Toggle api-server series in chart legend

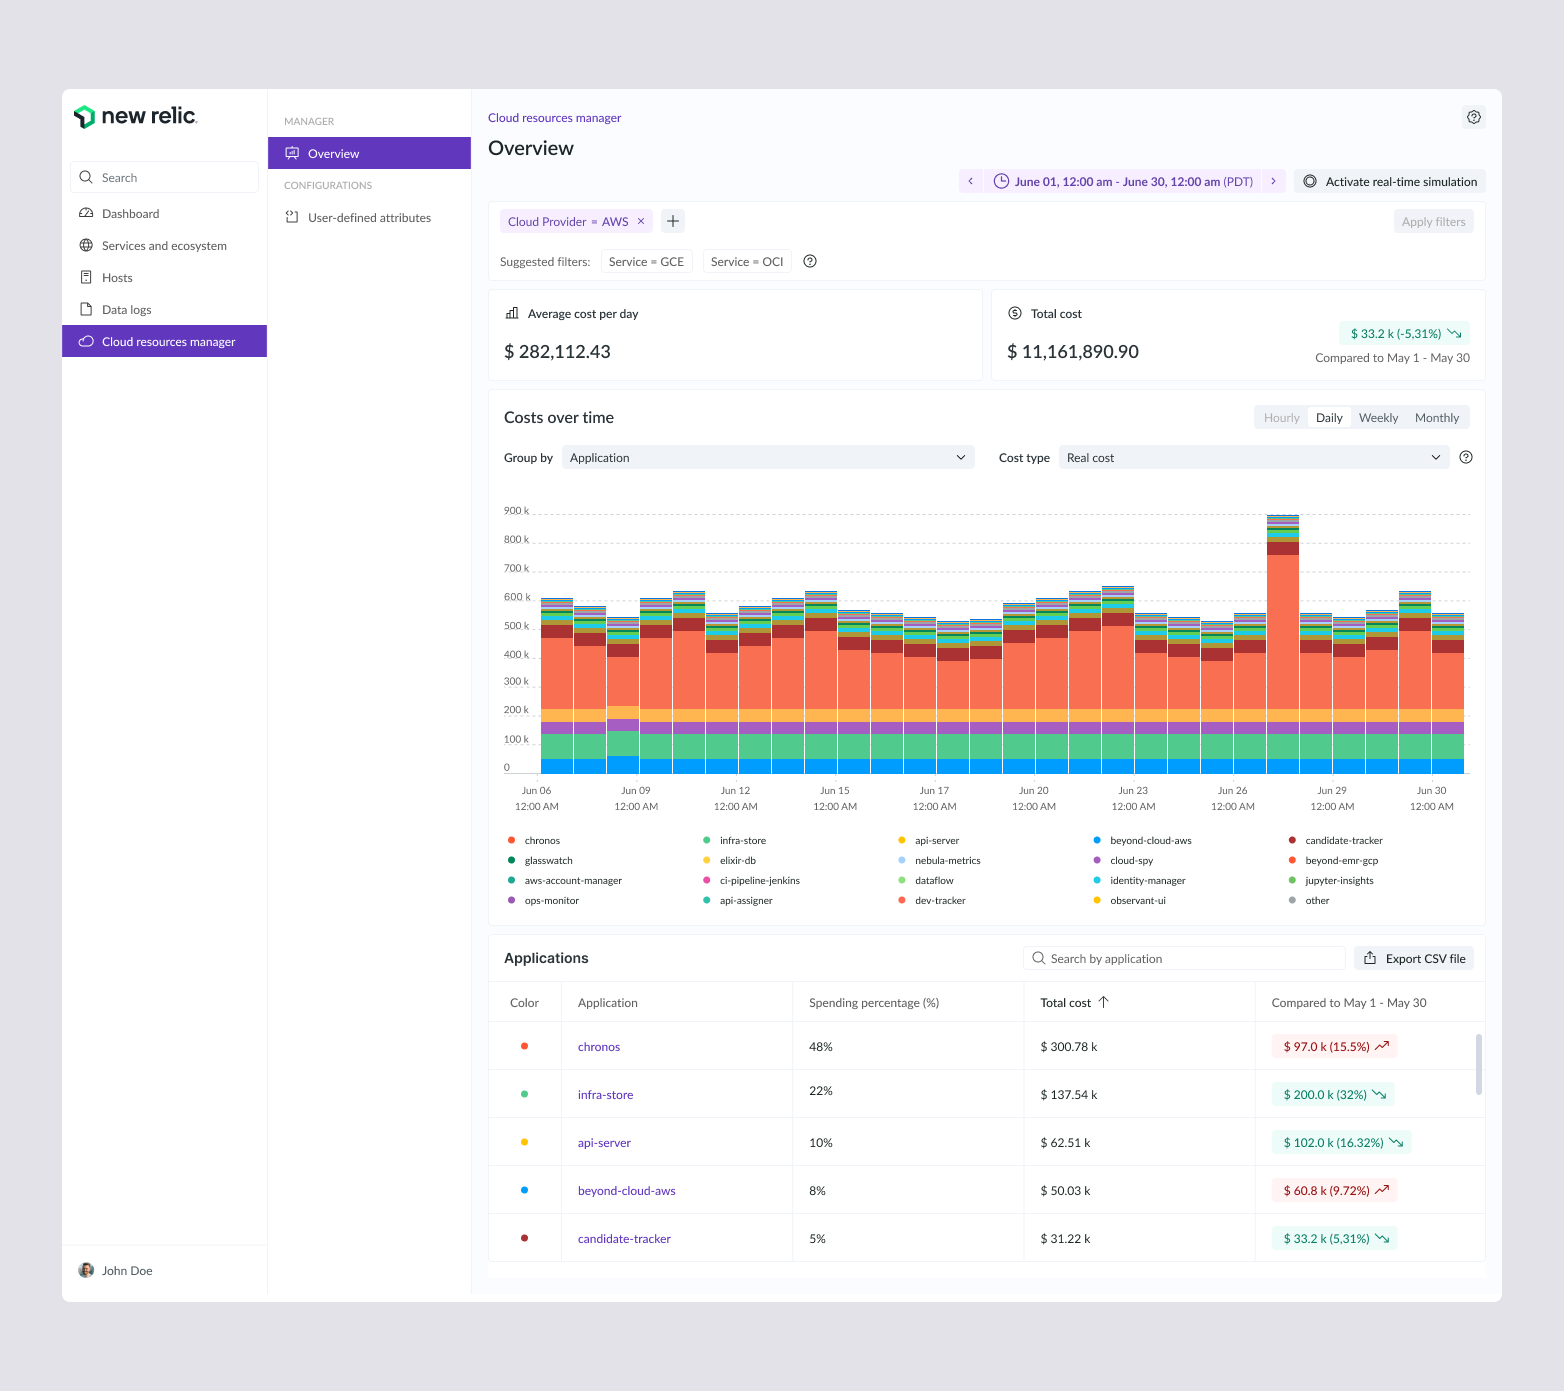(x=929, y=840)
